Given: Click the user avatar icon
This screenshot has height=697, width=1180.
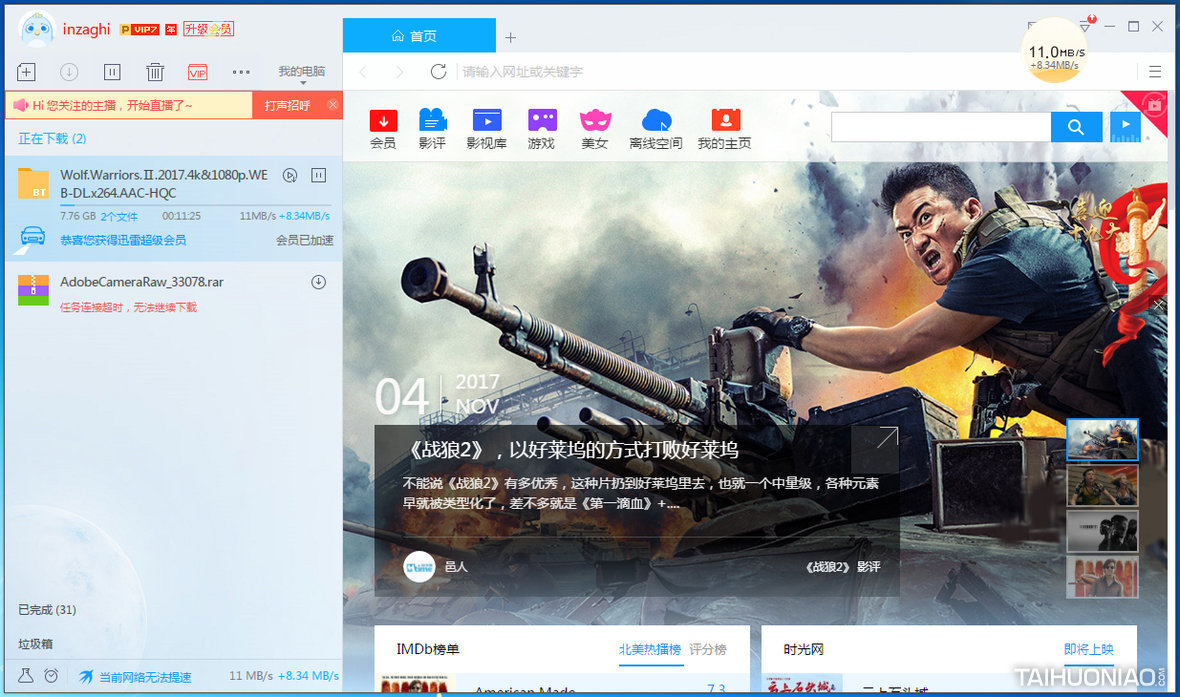Looking at the screenshot, I should click(36, 30).
